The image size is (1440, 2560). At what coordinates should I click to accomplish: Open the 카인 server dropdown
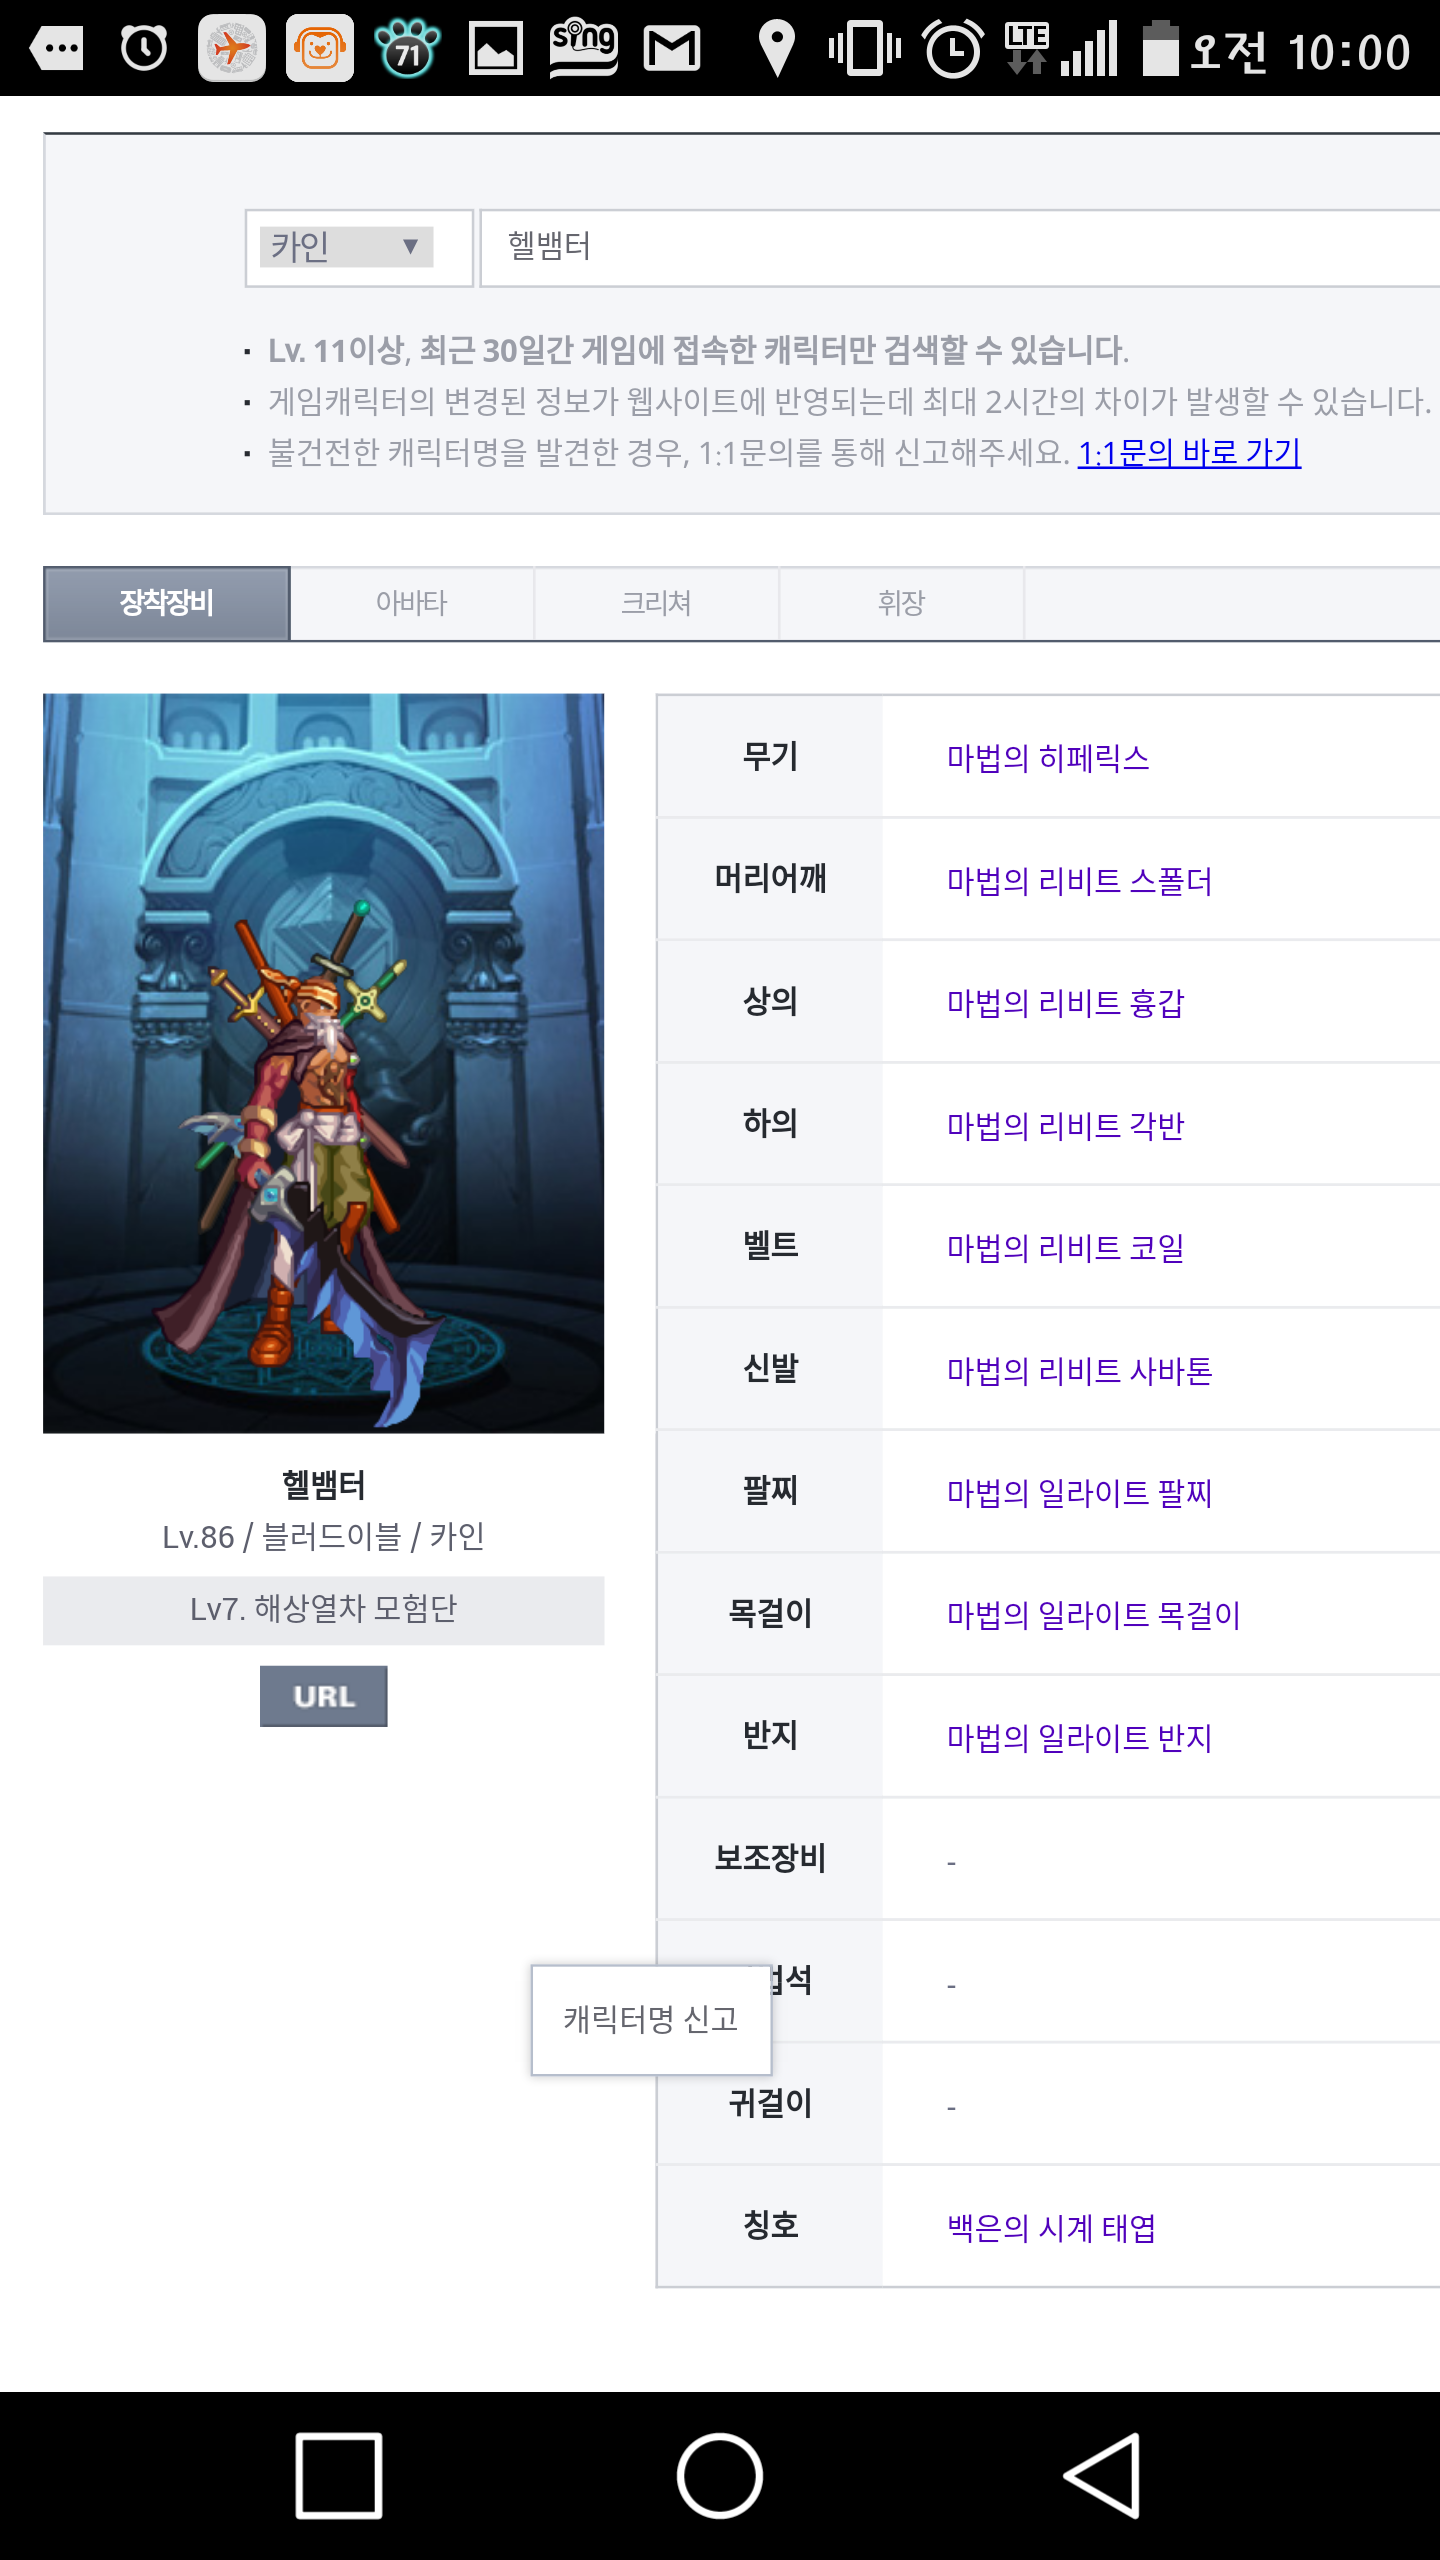coord(347,247)
